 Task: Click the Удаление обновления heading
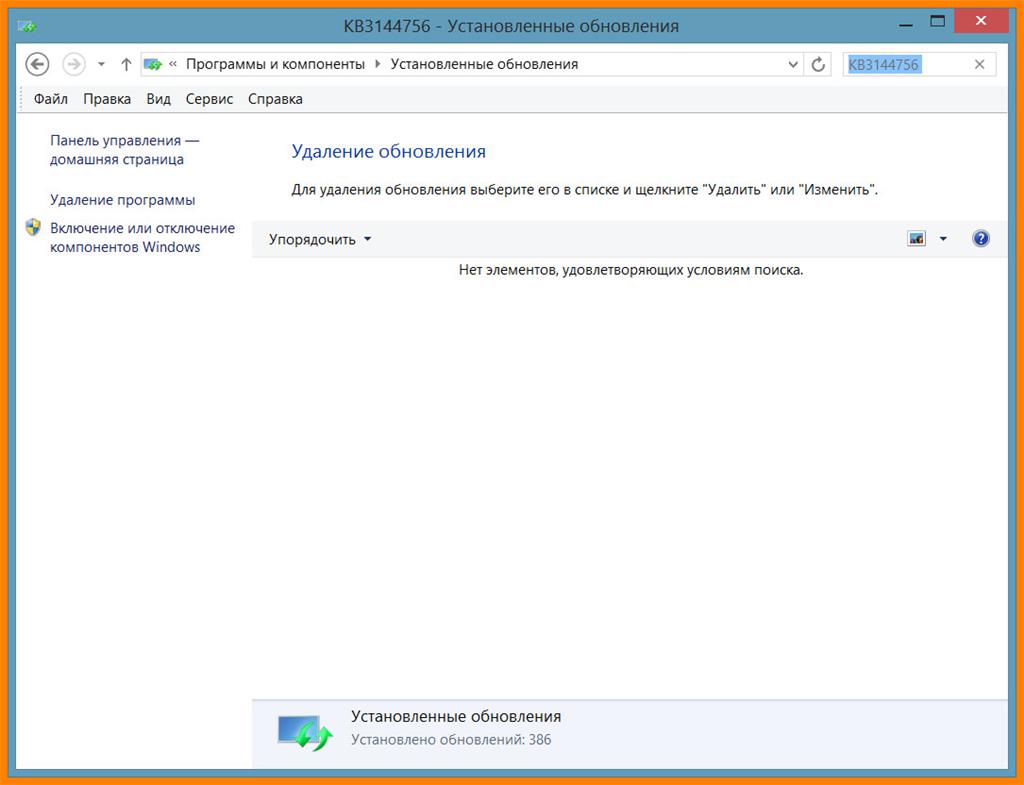pyautogui.click(x=389, y=152)
